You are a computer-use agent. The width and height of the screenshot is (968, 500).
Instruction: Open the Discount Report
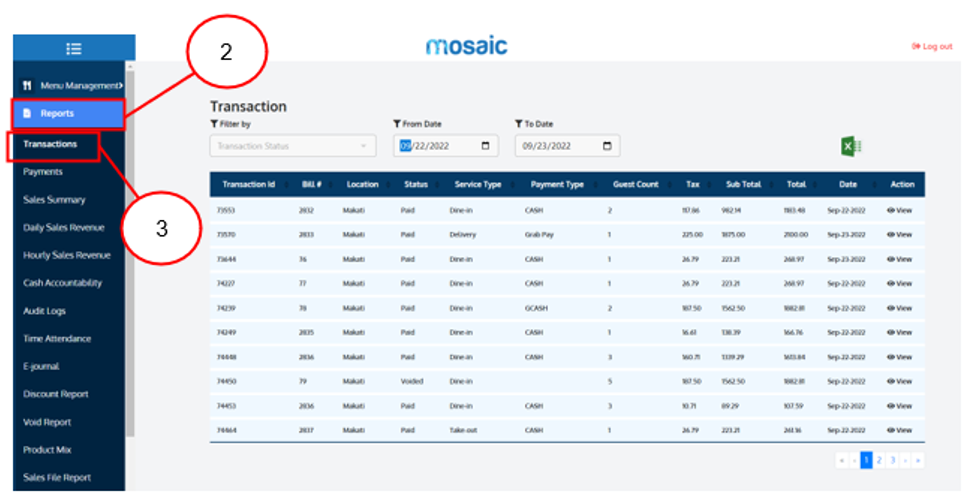point(56,394)
